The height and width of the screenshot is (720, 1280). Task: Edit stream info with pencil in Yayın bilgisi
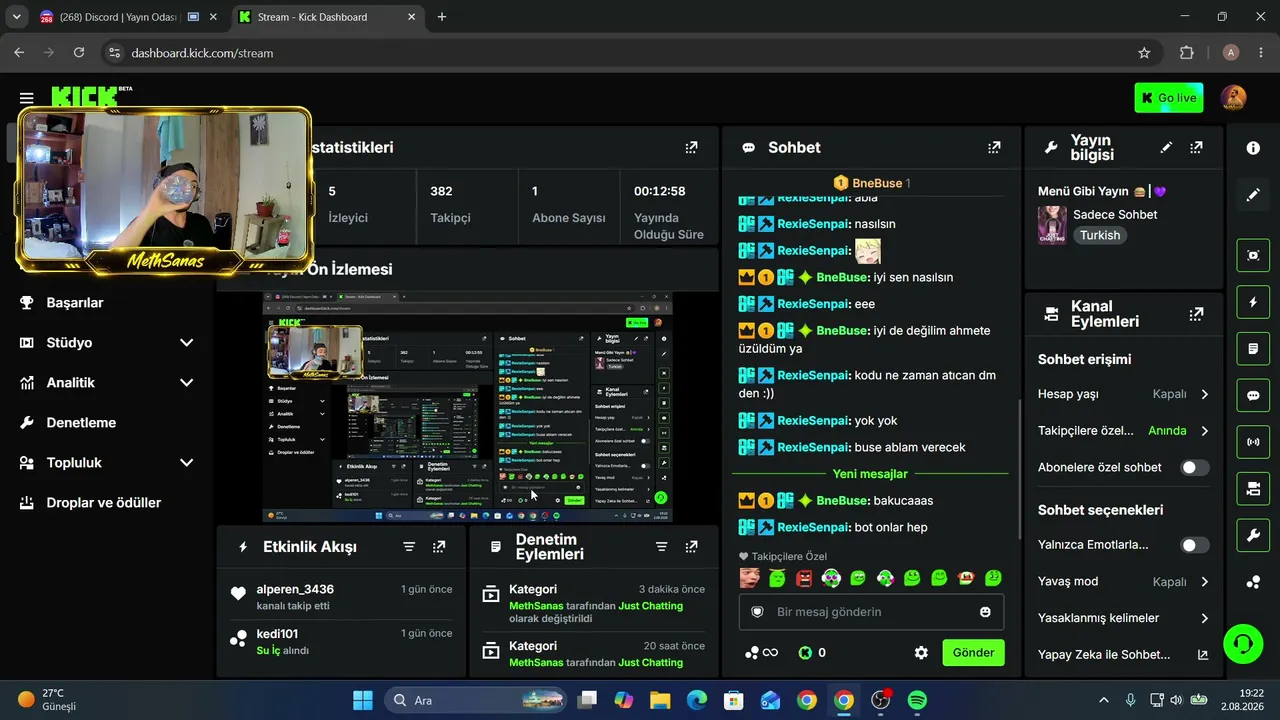click(1166, 147)
